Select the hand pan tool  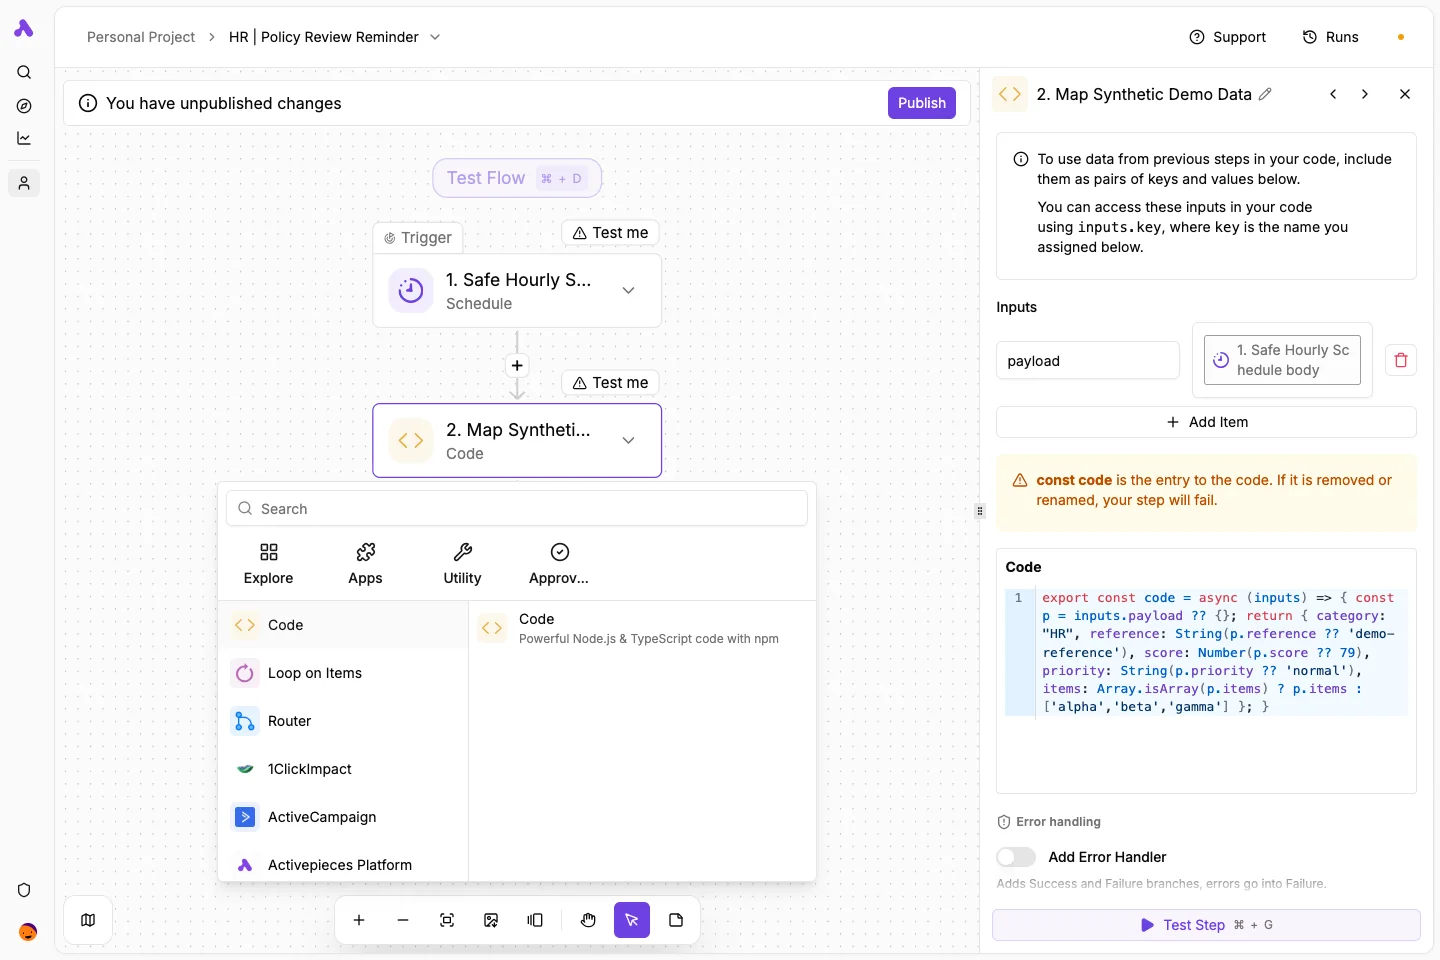[588, 920]
